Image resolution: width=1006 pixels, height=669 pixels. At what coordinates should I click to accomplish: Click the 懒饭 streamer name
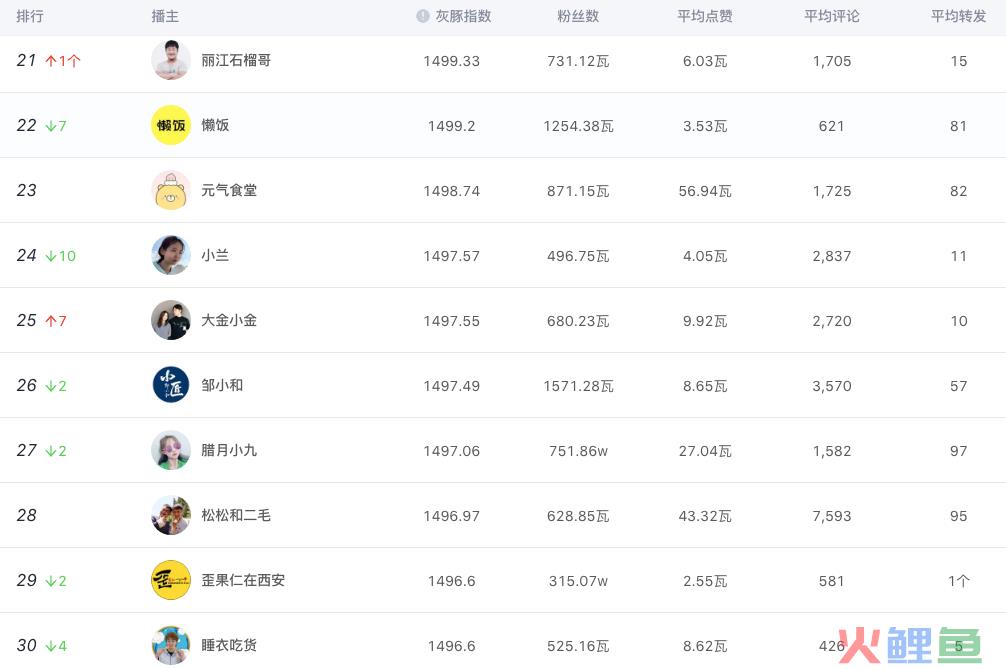click(x=215, y=125)
